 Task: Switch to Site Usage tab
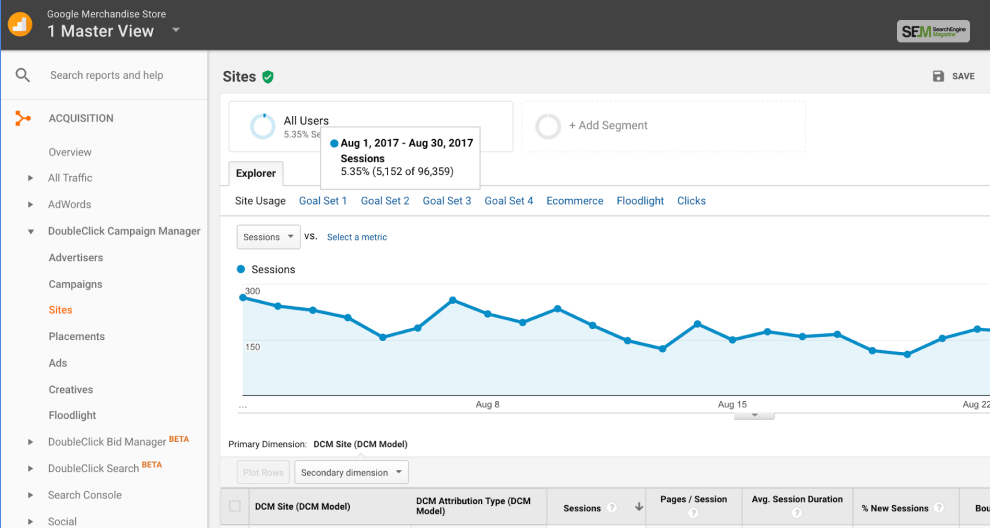[x=260, y=201]
